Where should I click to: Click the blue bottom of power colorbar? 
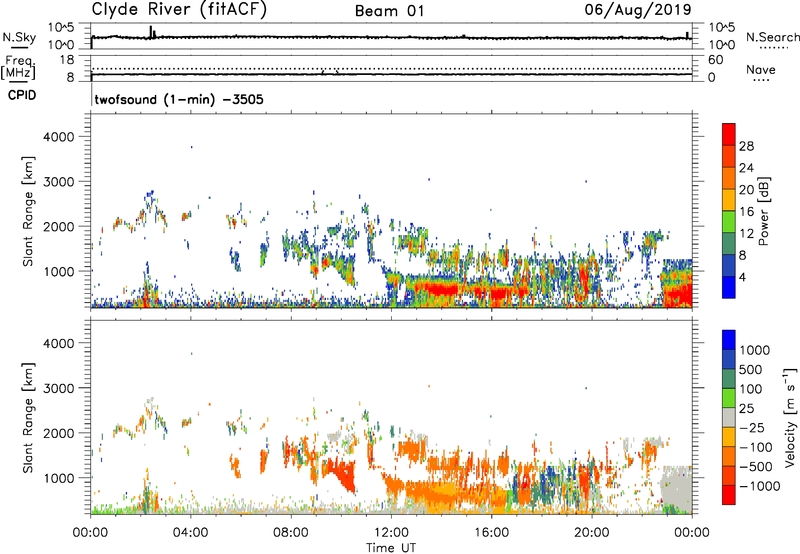(729, 288)
